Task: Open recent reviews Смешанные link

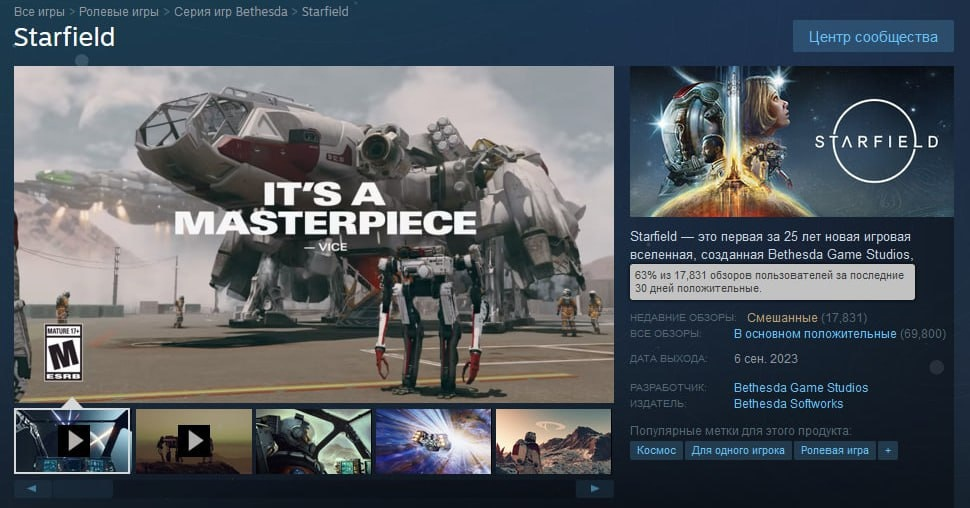Action: 782,317
